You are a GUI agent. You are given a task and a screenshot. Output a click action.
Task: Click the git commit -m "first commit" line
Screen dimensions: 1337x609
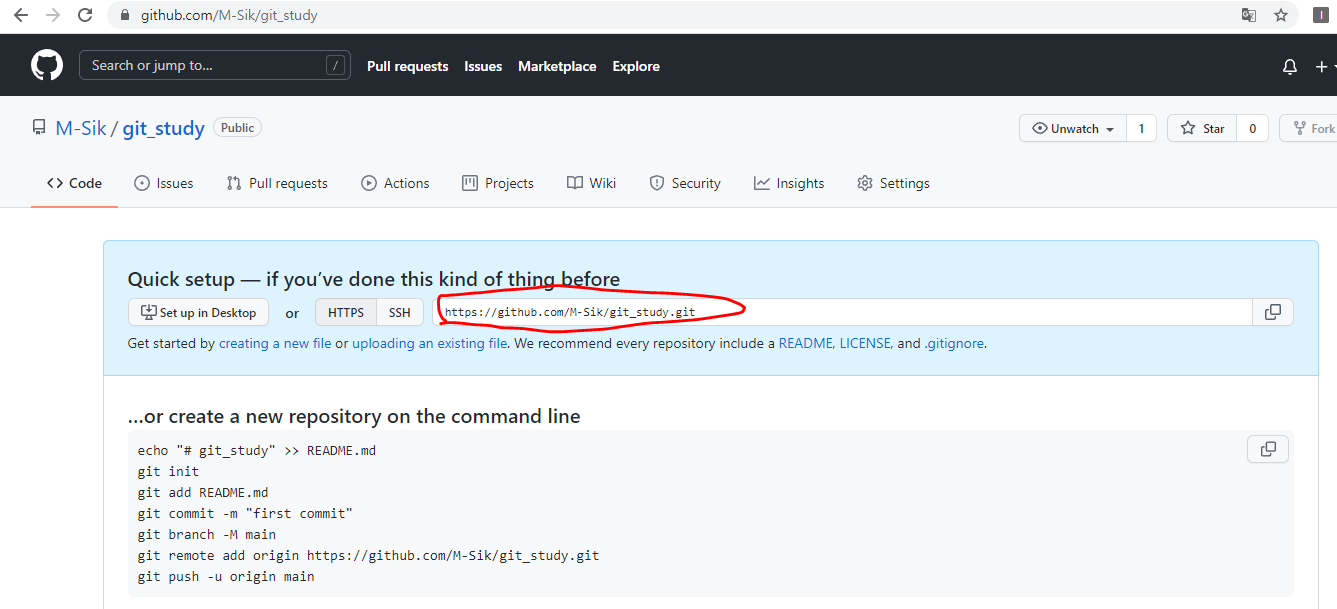click(245, 513)
